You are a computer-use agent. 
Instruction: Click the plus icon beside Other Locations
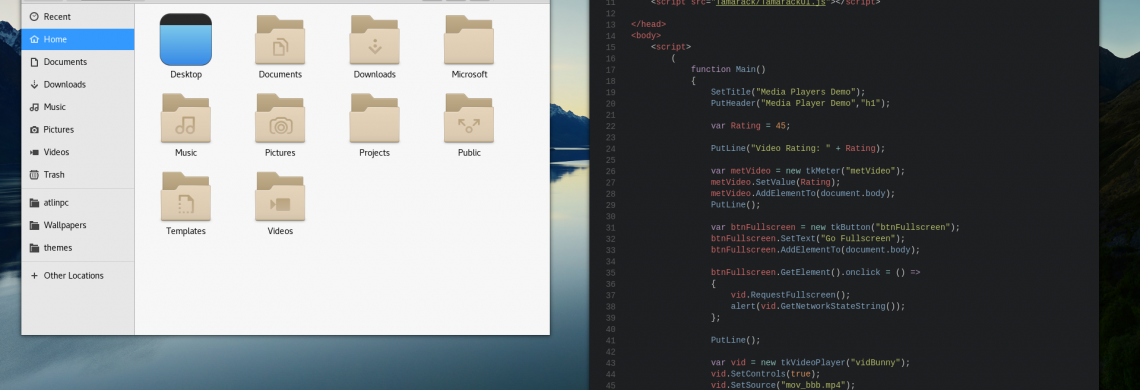tap(34, 276)
